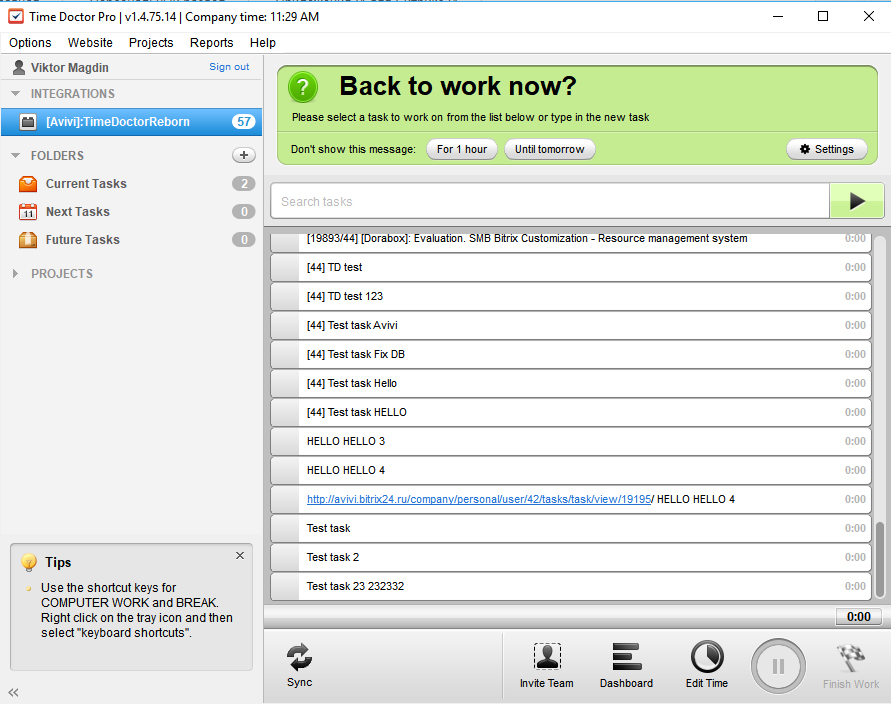The height and width of the screenshot is (704, 891).
Task: Click Time Doctor app logo in title bar
Action: pos(16,16)
